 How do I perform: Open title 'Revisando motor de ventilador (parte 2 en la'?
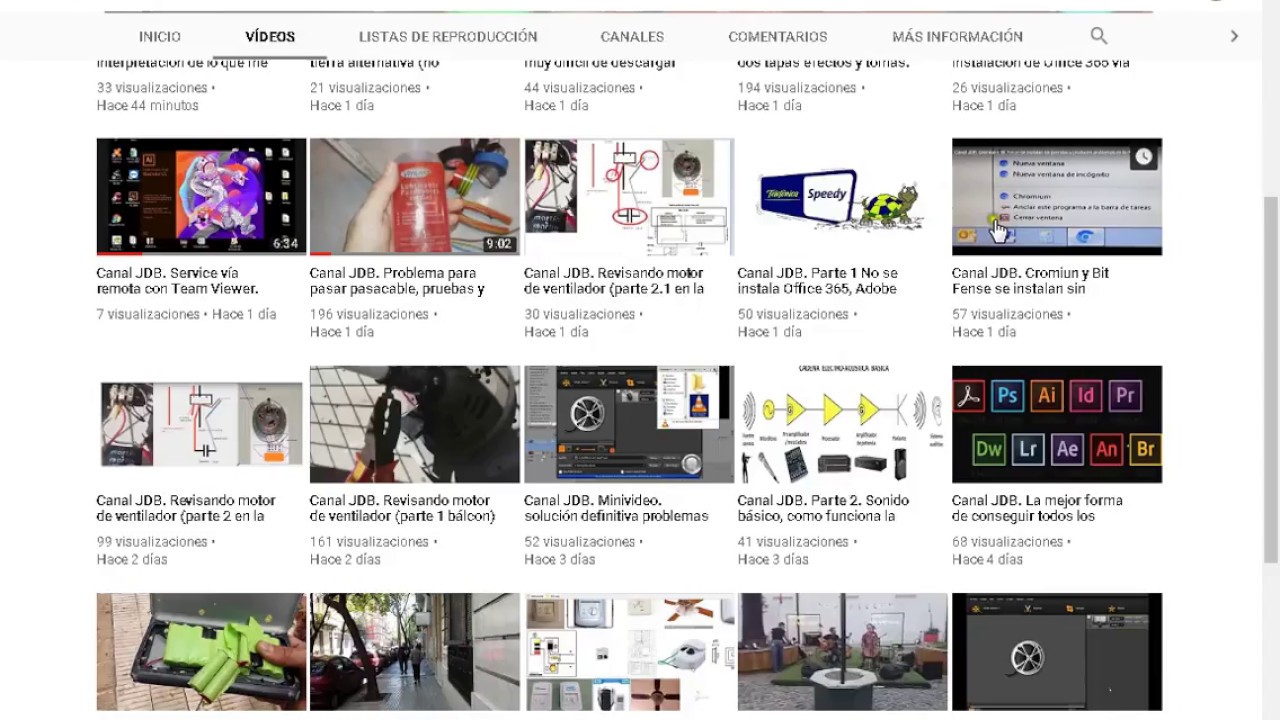tap(186, 508)
